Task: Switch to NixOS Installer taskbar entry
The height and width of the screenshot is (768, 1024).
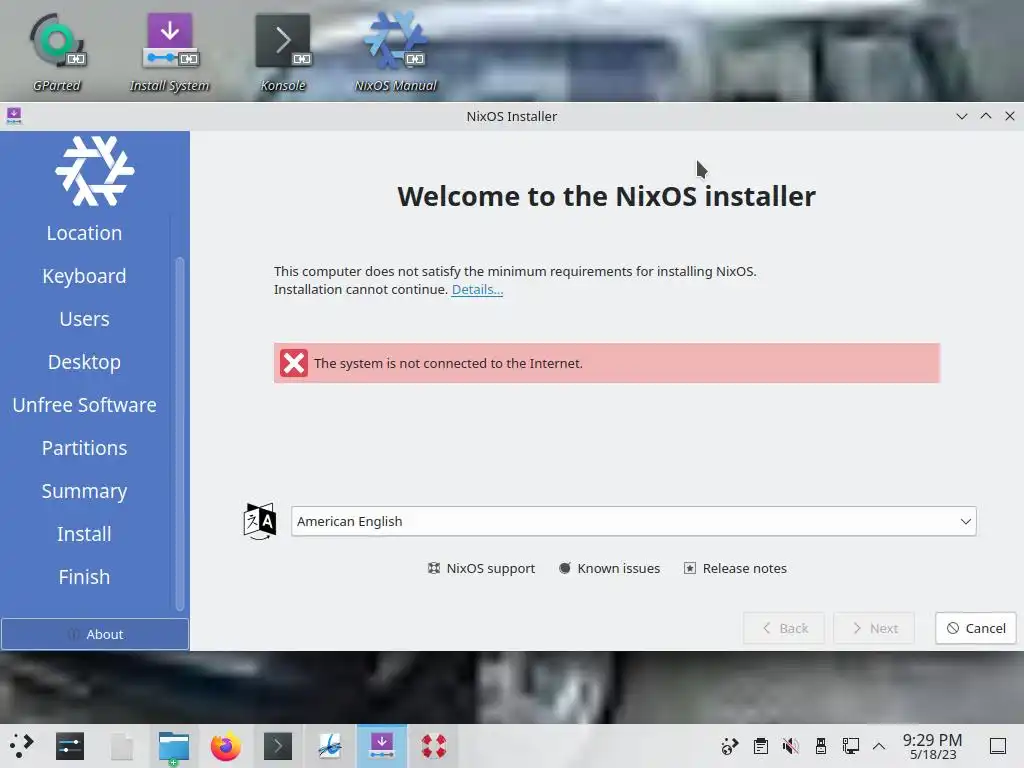Action: (382, 746)
